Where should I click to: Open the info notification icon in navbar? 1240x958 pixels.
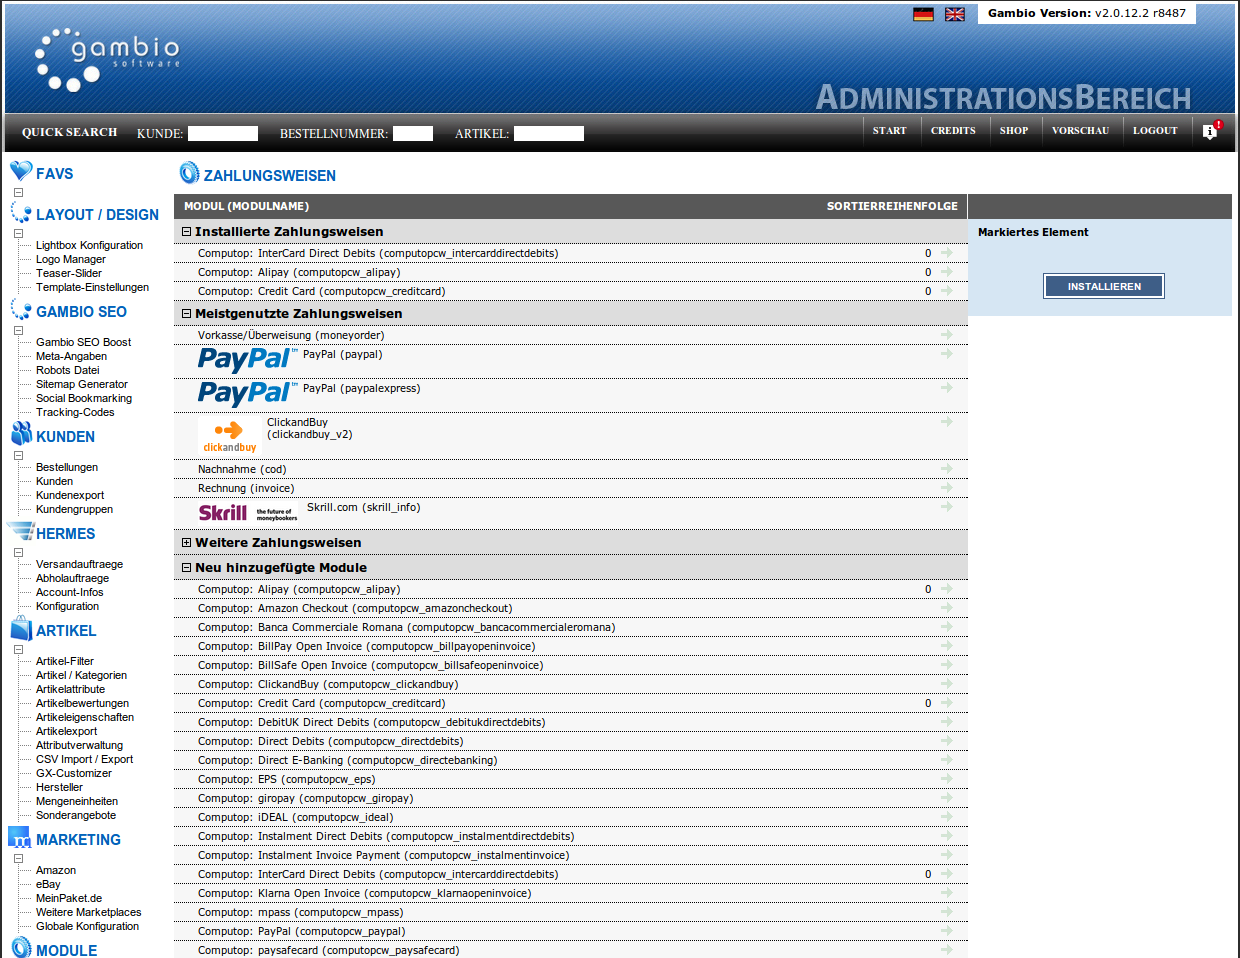point(1210,131)
